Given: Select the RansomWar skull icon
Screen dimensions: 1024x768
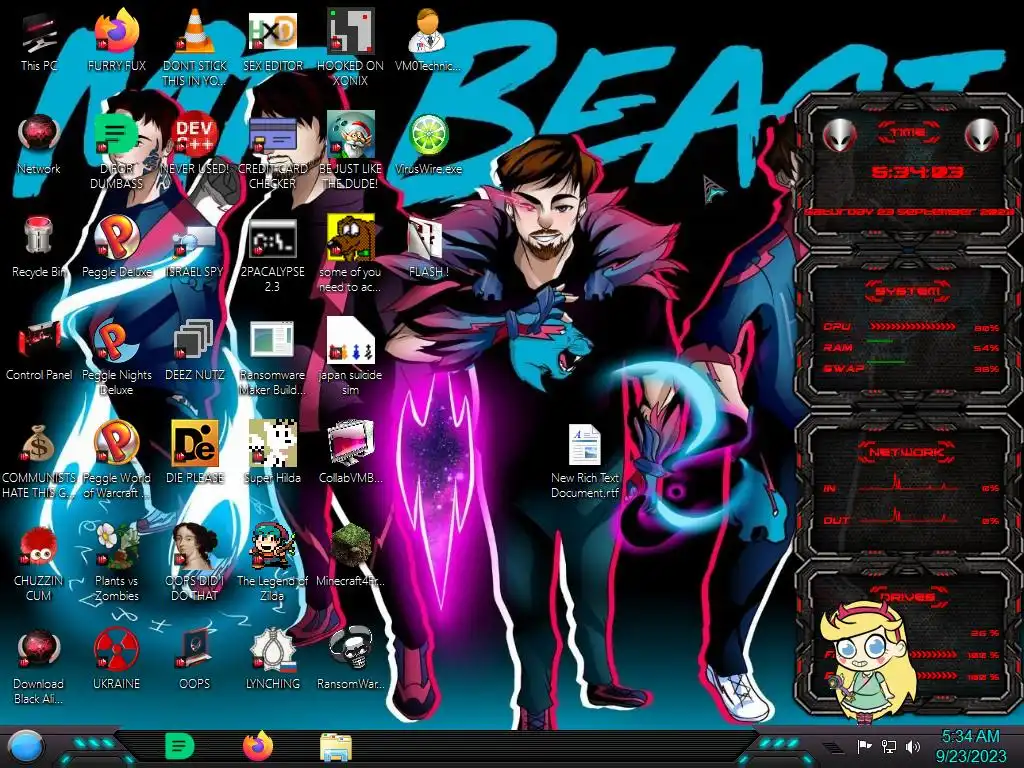Looking at the screenshot, I should coord(350,649).
